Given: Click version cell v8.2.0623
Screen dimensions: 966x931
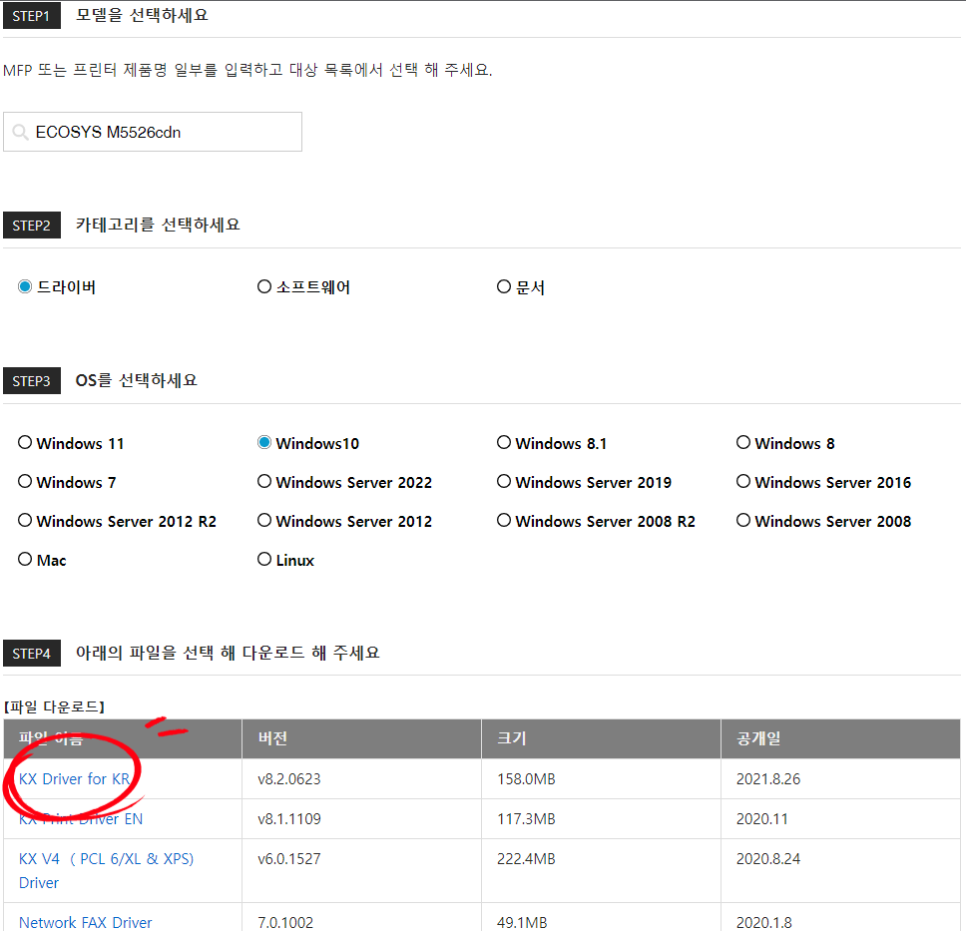Looking at the screenshot, I should (x=289, y=779).
